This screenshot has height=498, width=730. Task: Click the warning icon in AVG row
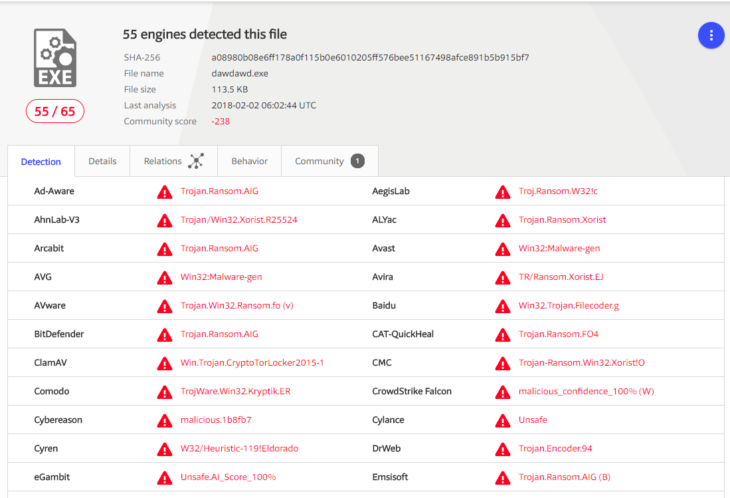coord(164,277)
